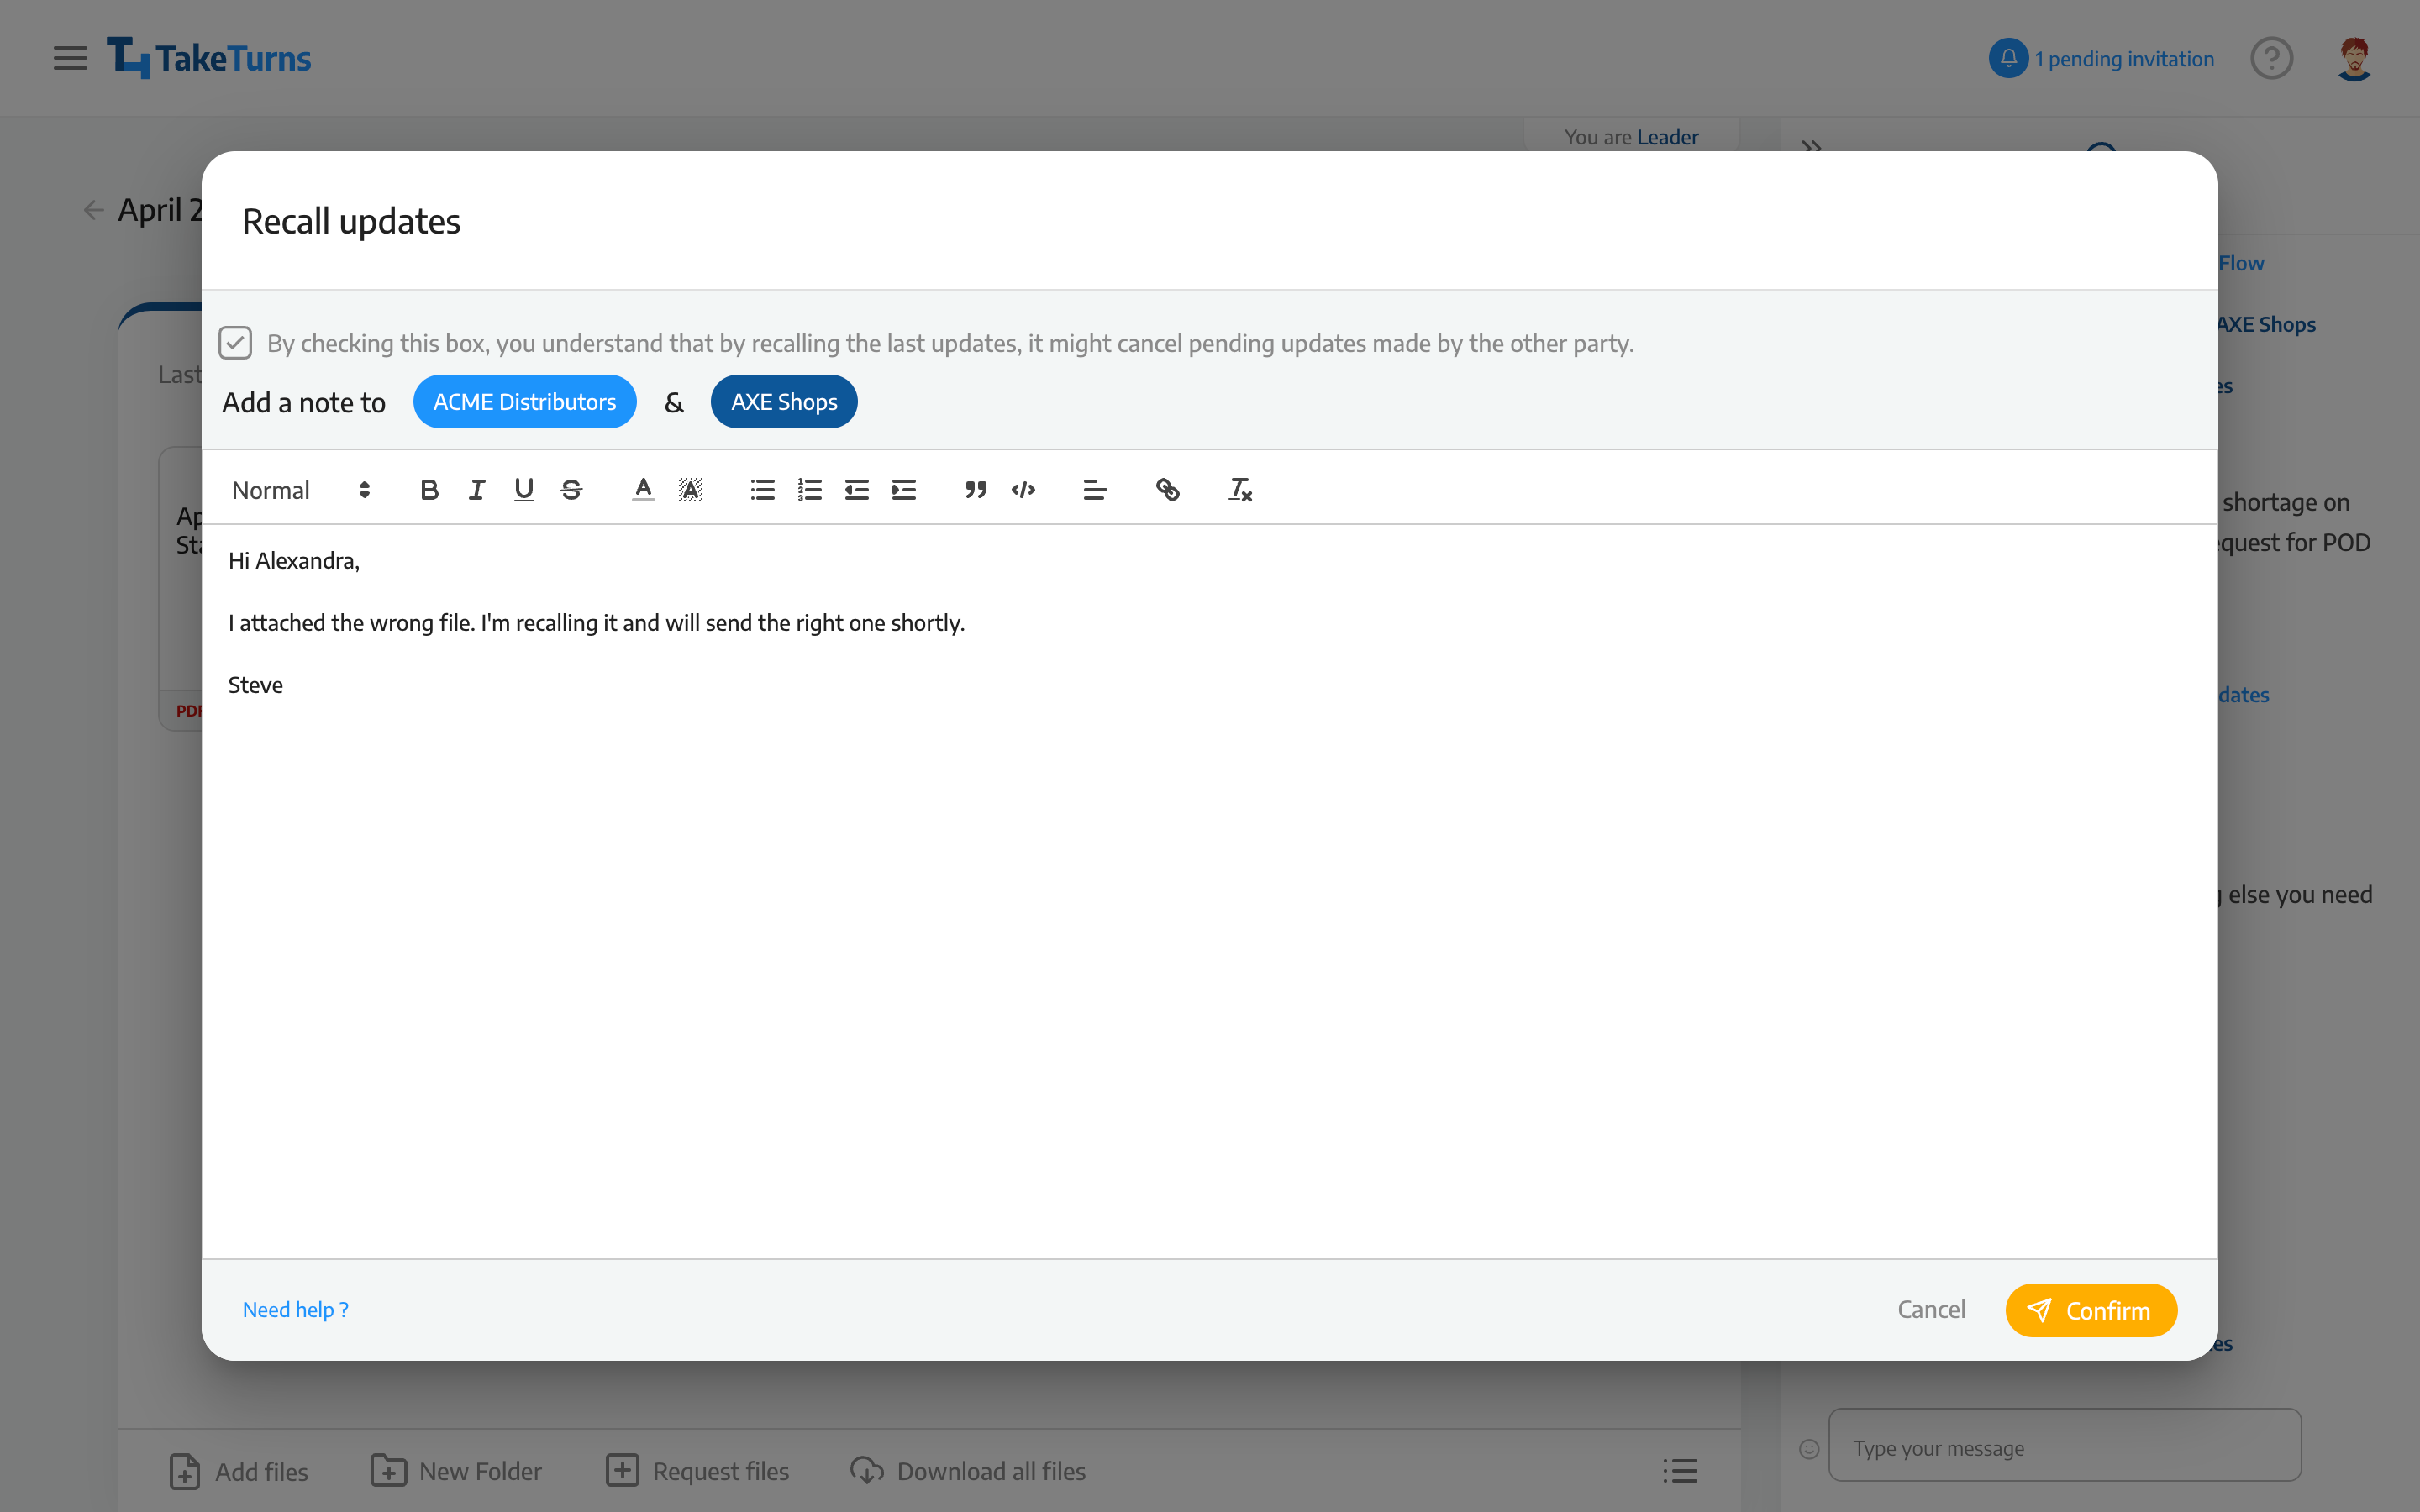Insert a numbered list
The width and height of the screenshot is (2420, 1512).
[x=809, y=490]
